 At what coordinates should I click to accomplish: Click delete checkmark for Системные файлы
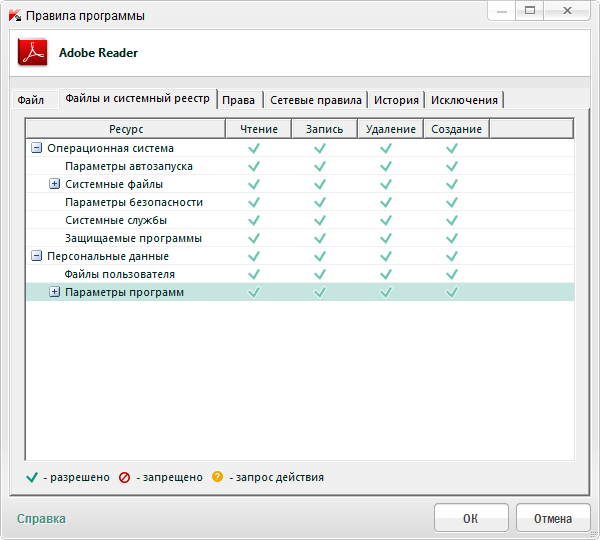[x=386, y=184]
